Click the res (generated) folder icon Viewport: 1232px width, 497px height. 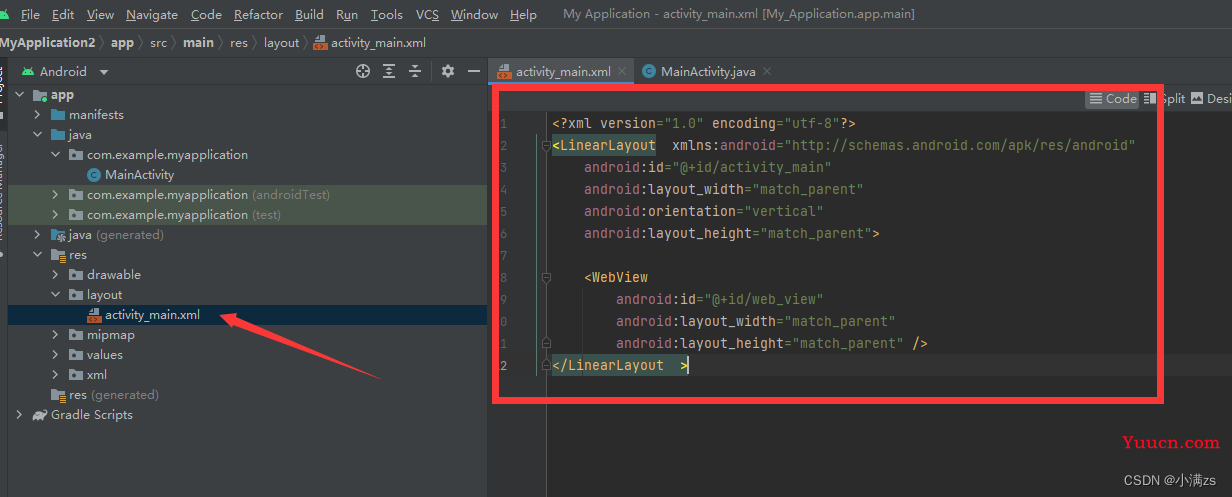(x=58, y=395)
